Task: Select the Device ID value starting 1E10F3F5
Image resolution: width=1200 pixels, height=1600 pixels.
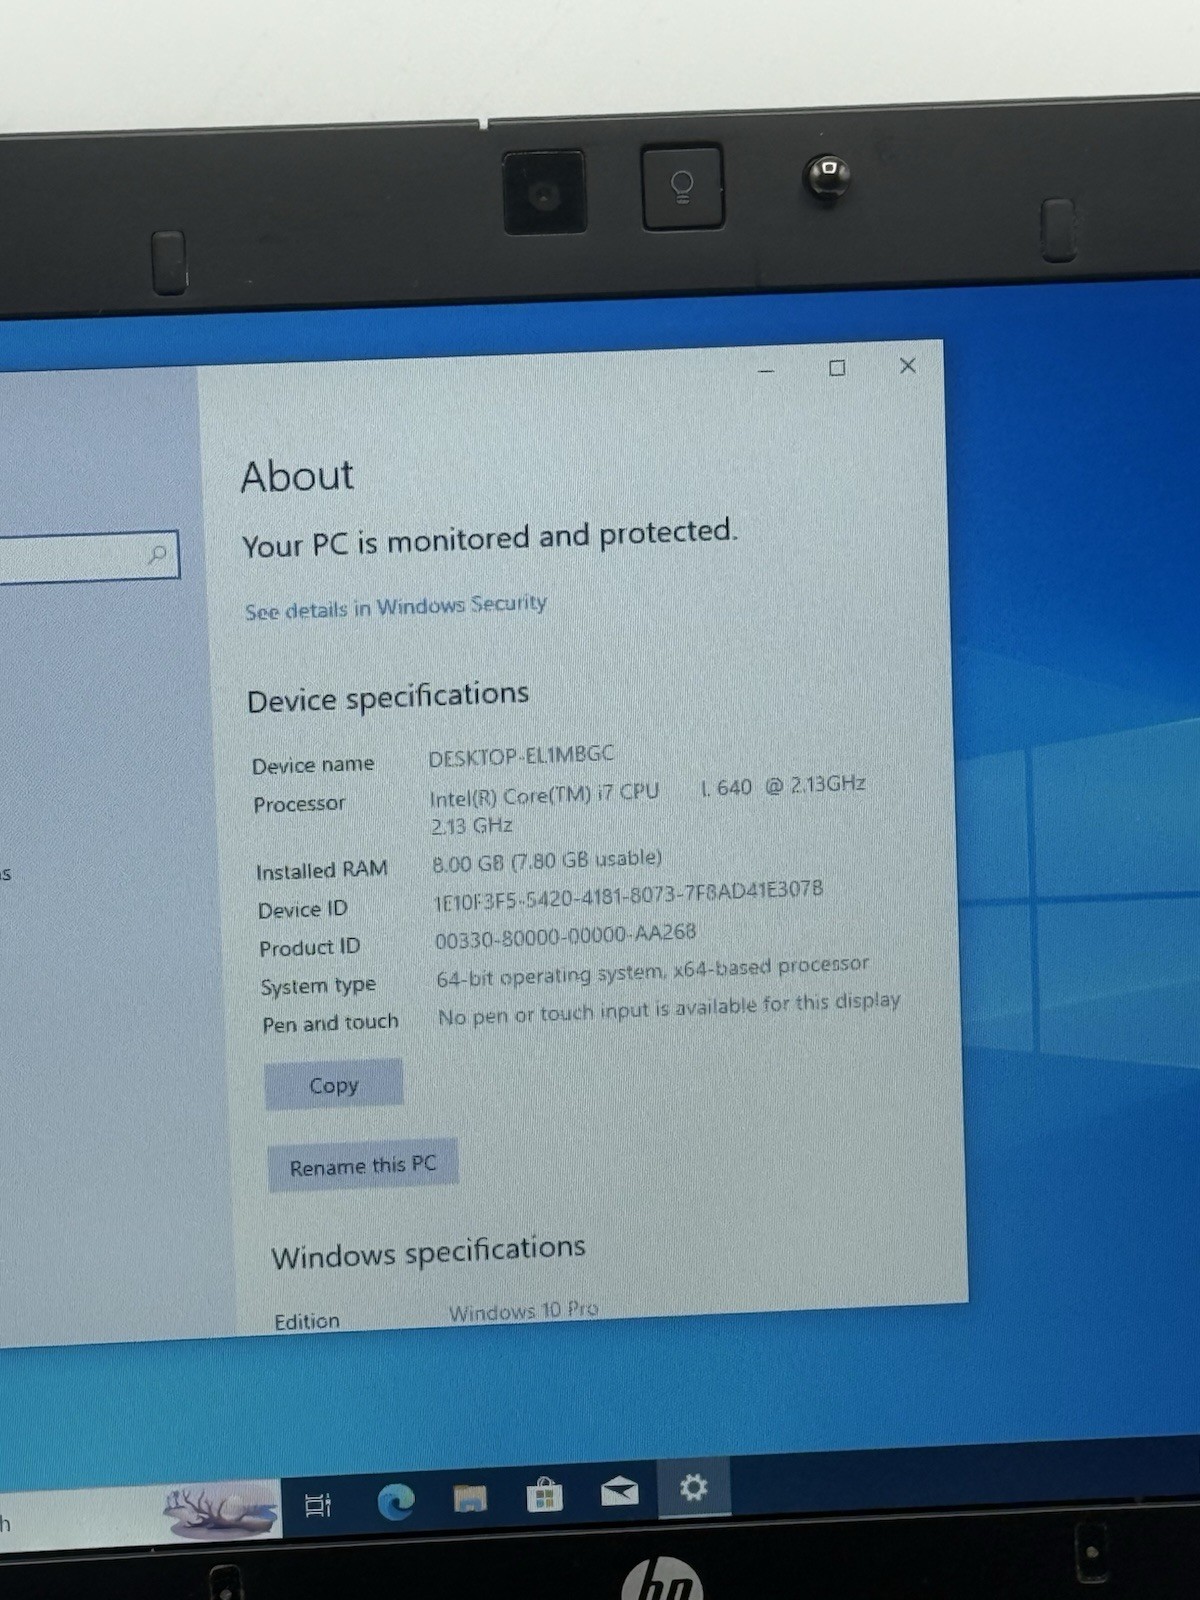Action: tap(628, 895)
